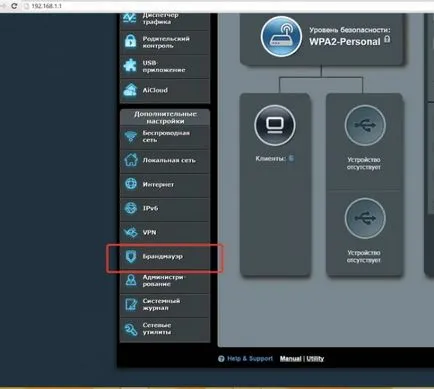Open the USB application puzzle icon
Screen dimensions: 434x389
pyautogui.click(x=130, y=66)
